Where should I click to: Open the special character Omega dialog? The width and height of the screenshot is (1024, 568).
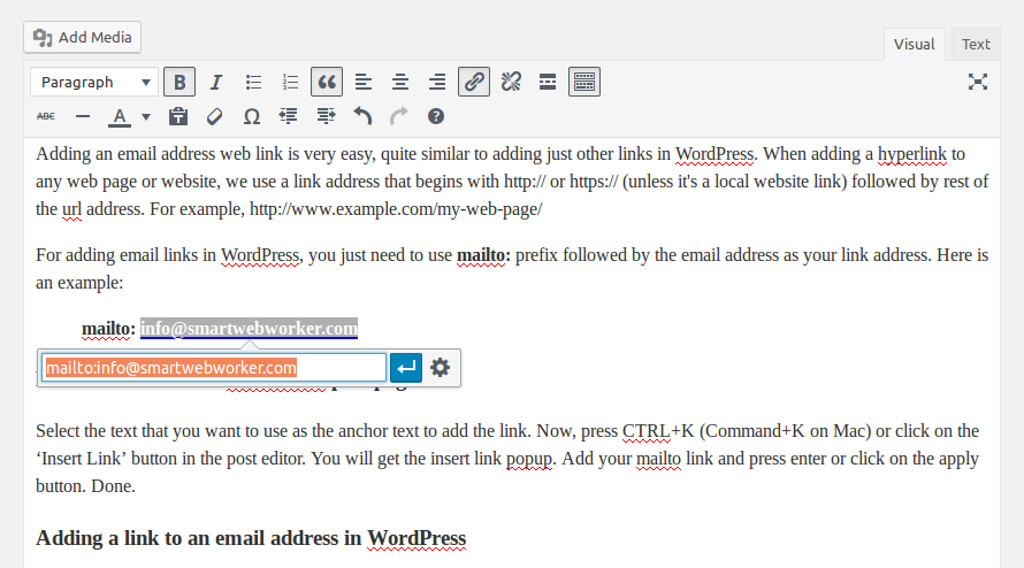click(x=251, y=116)
